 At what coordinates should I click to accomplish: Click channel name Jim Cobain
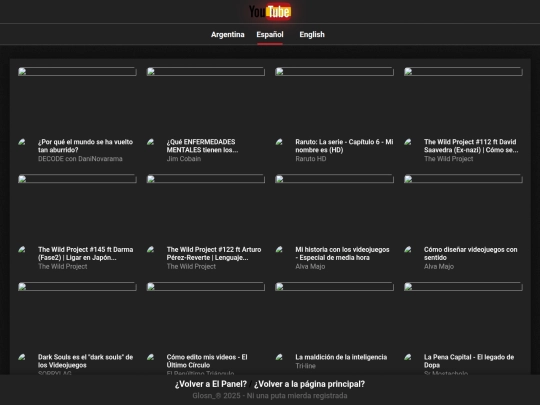(184, 159)
